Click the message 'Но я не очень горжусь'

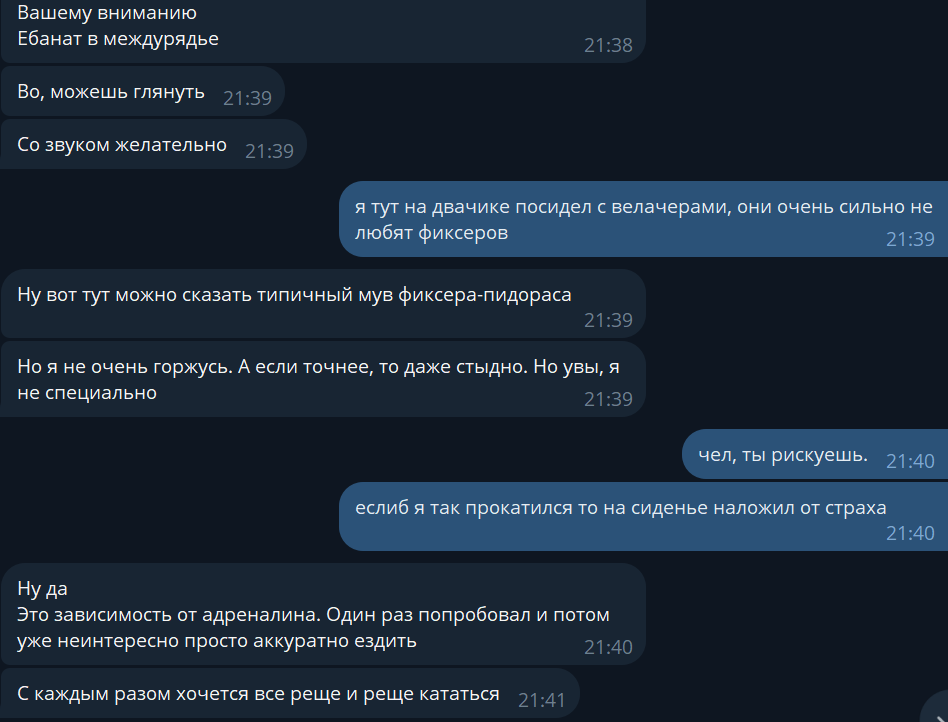[x=323, y=379]
